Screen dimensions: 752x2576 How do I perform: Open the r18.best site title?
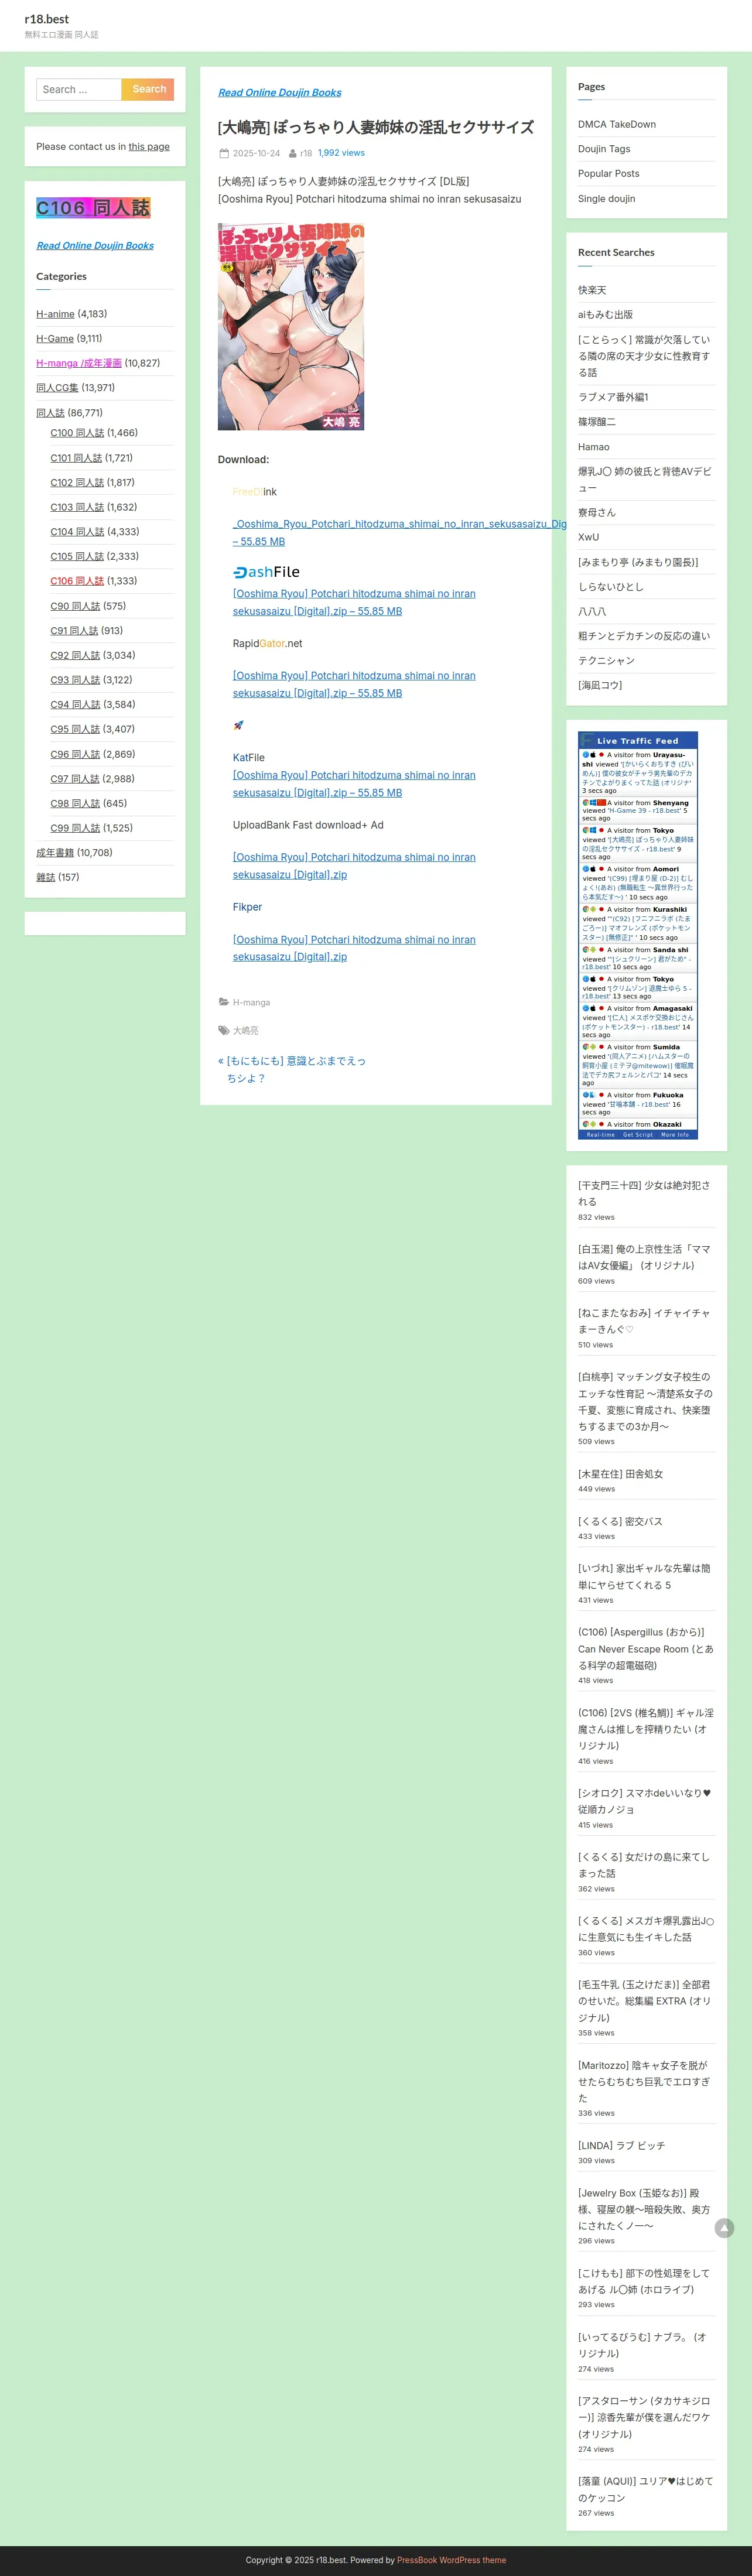click(x=47, y=19)
